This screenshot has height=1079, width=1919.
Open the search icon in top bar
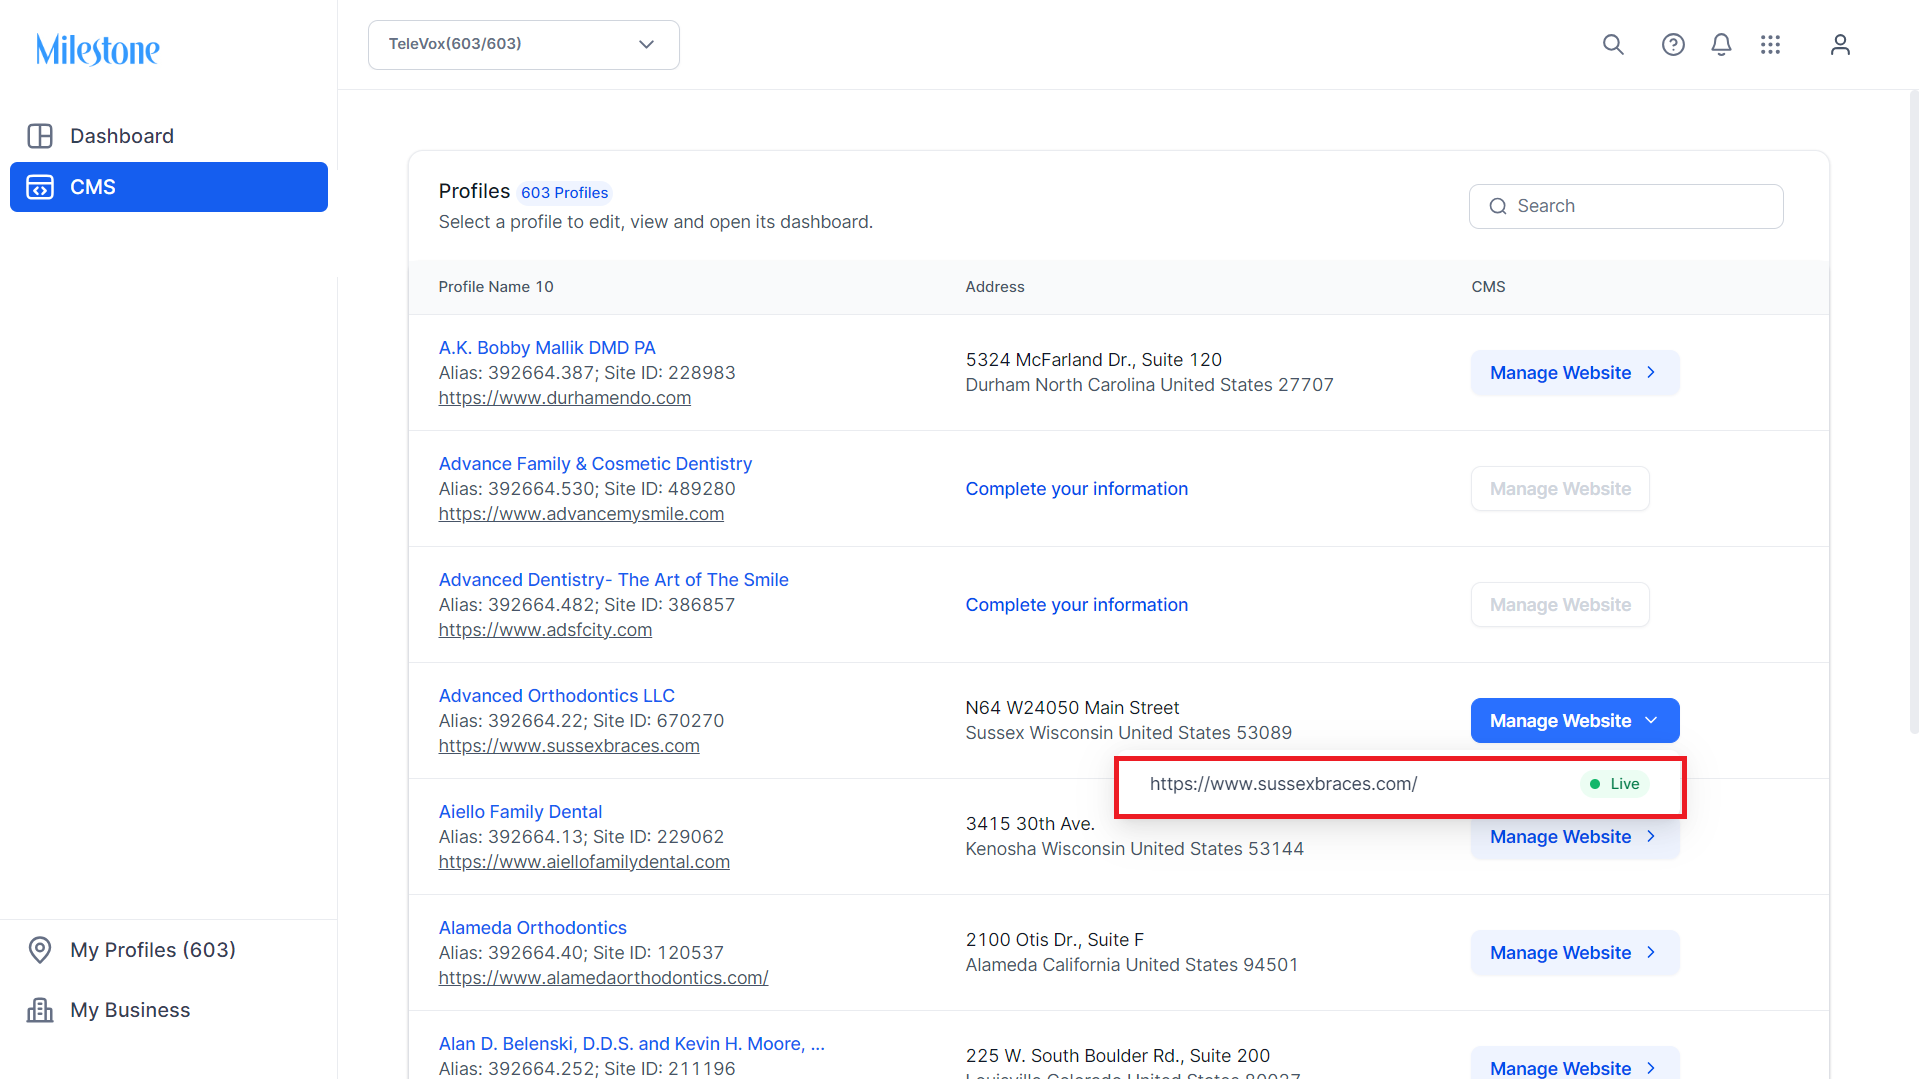click(1613, 45)
